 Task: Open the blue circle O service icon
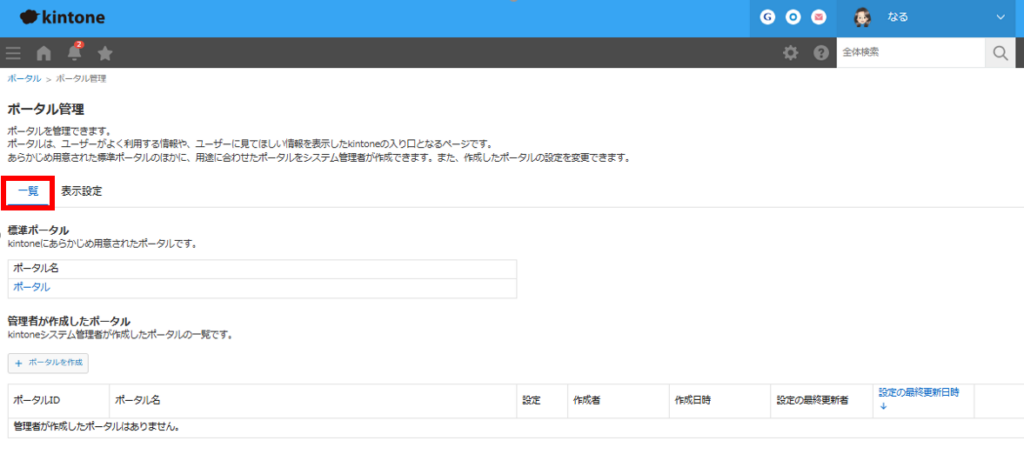tap(793, 17)
